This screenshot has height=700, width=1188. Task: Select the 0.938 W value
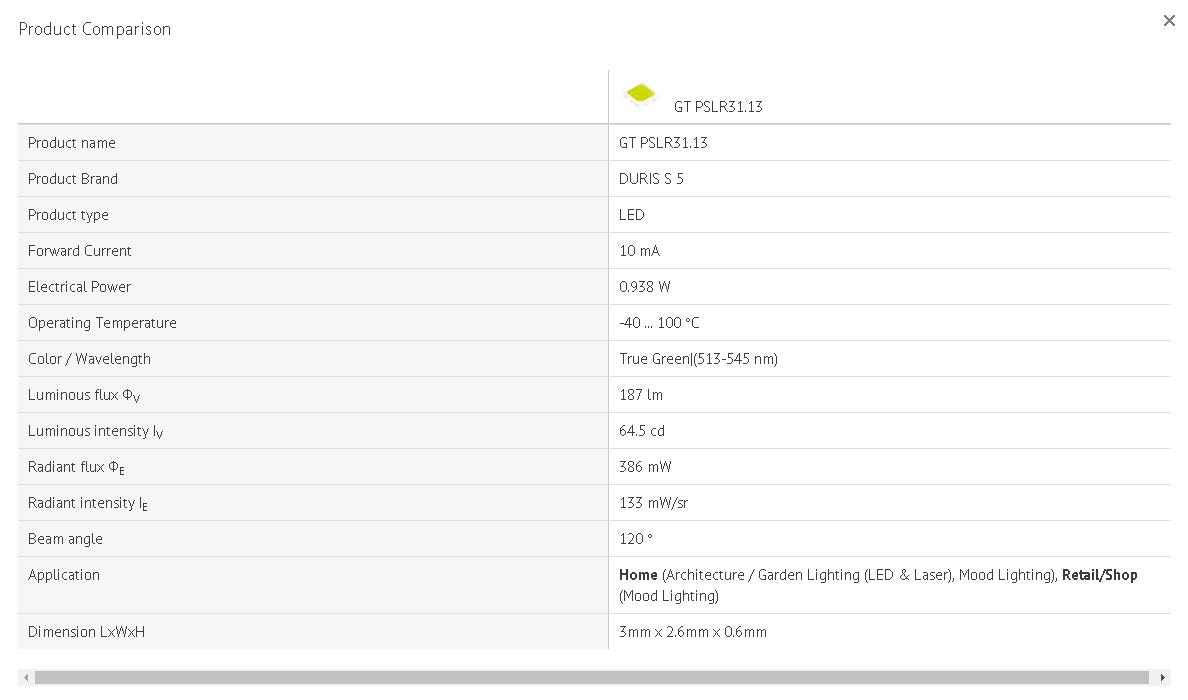(645, 287)
